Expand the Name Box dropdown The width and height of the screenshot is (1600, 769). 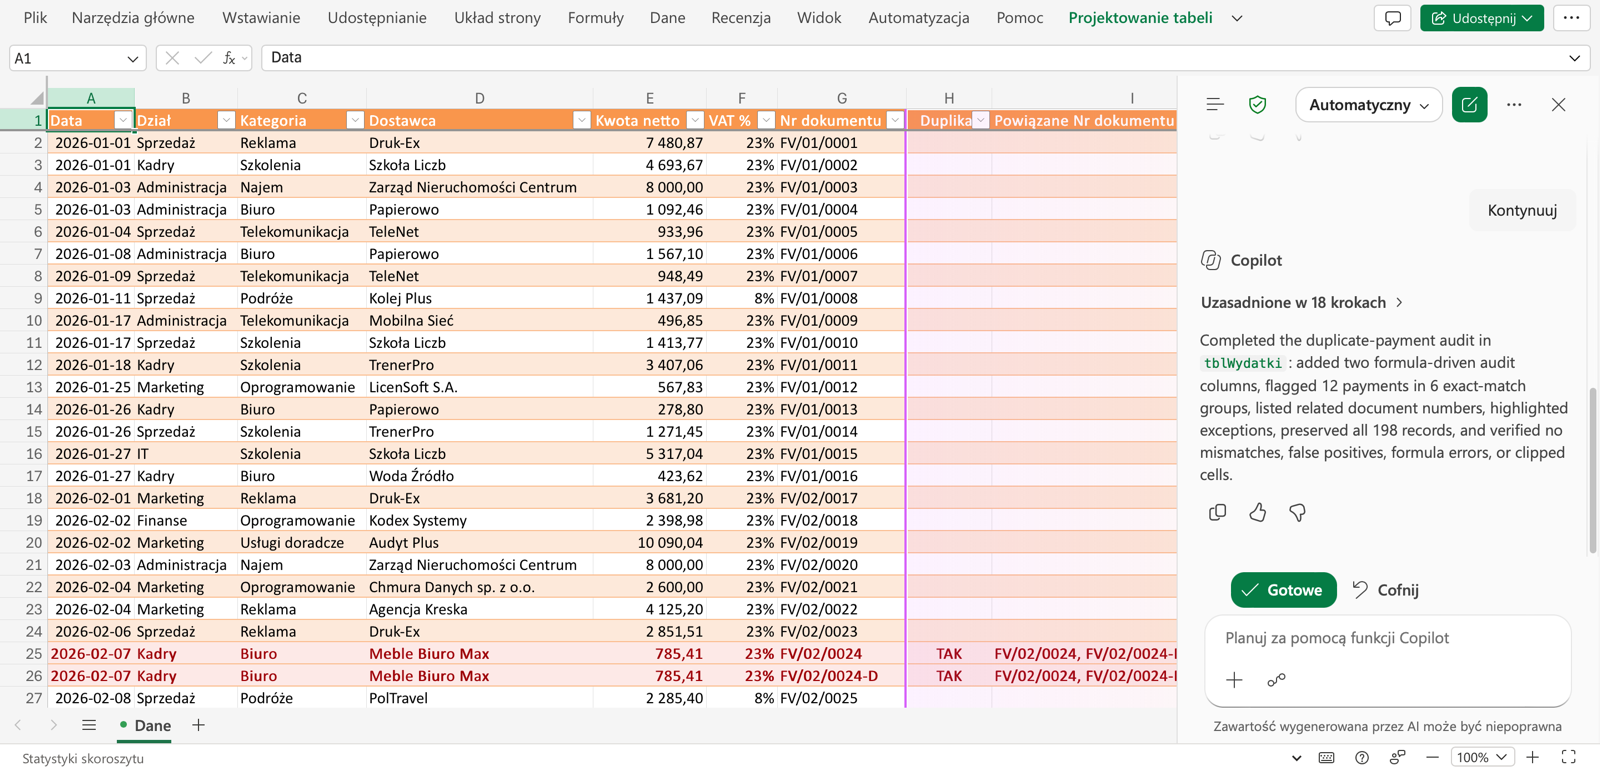point(132,59)
